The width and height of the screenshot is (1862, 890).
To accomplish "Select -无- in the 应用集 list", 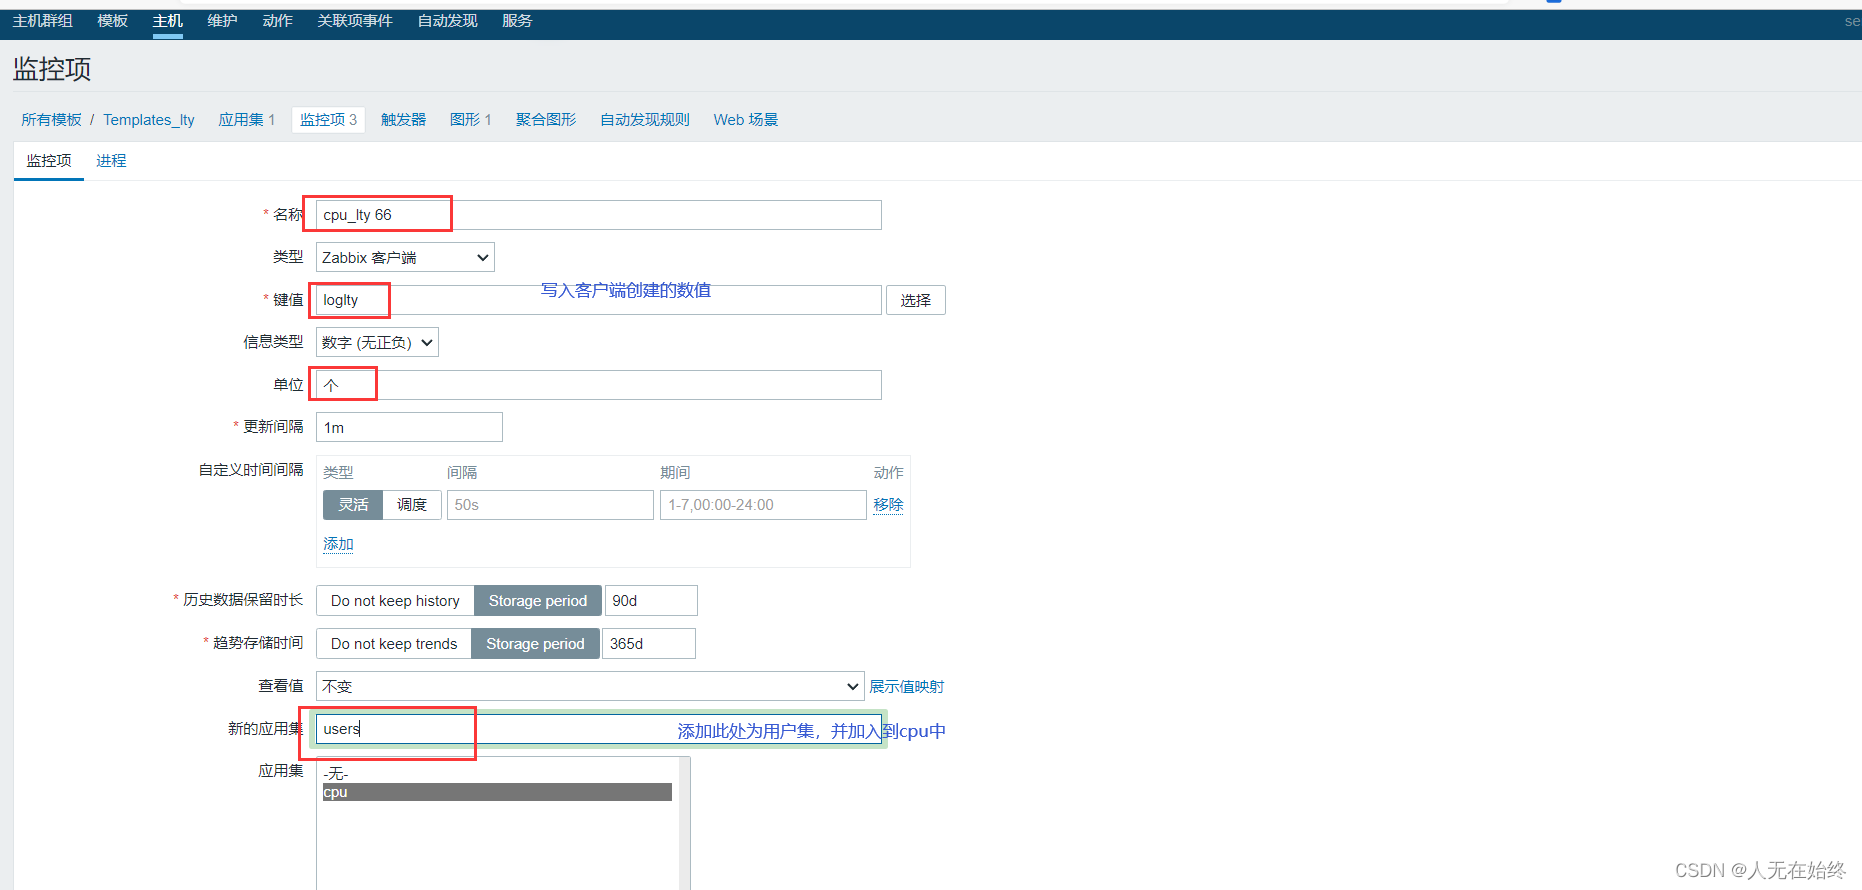I will [x=497, y=774].
